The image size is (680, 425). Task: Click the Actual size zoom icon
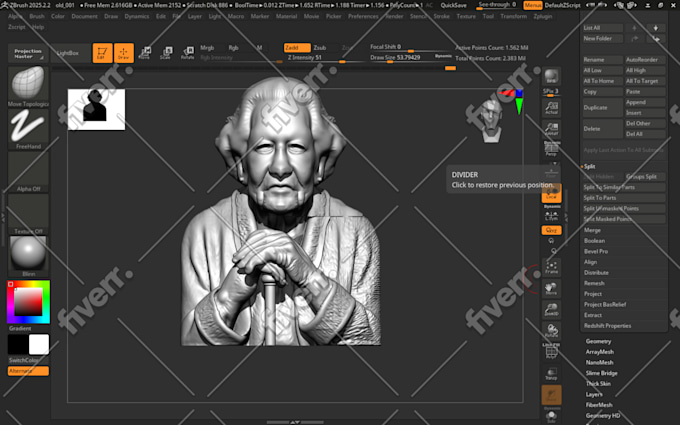point(551,108)
